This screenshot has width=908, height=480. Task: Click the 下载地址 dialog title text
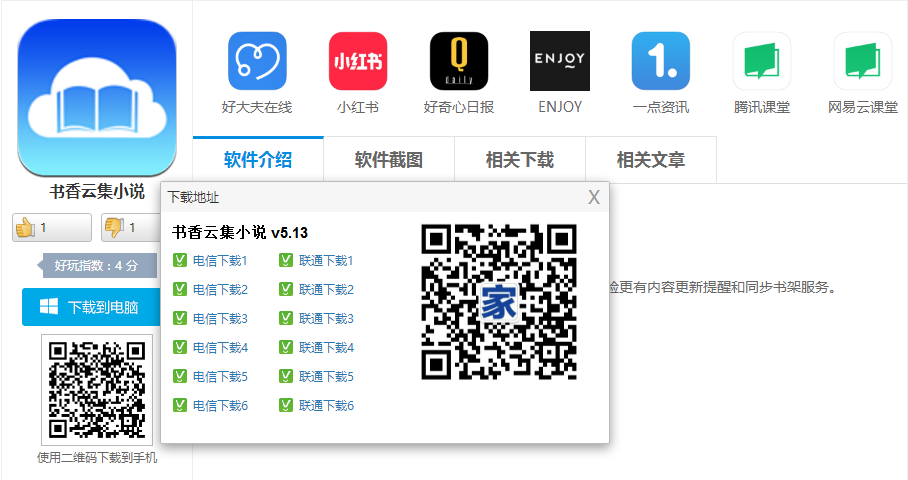[193, 197]
